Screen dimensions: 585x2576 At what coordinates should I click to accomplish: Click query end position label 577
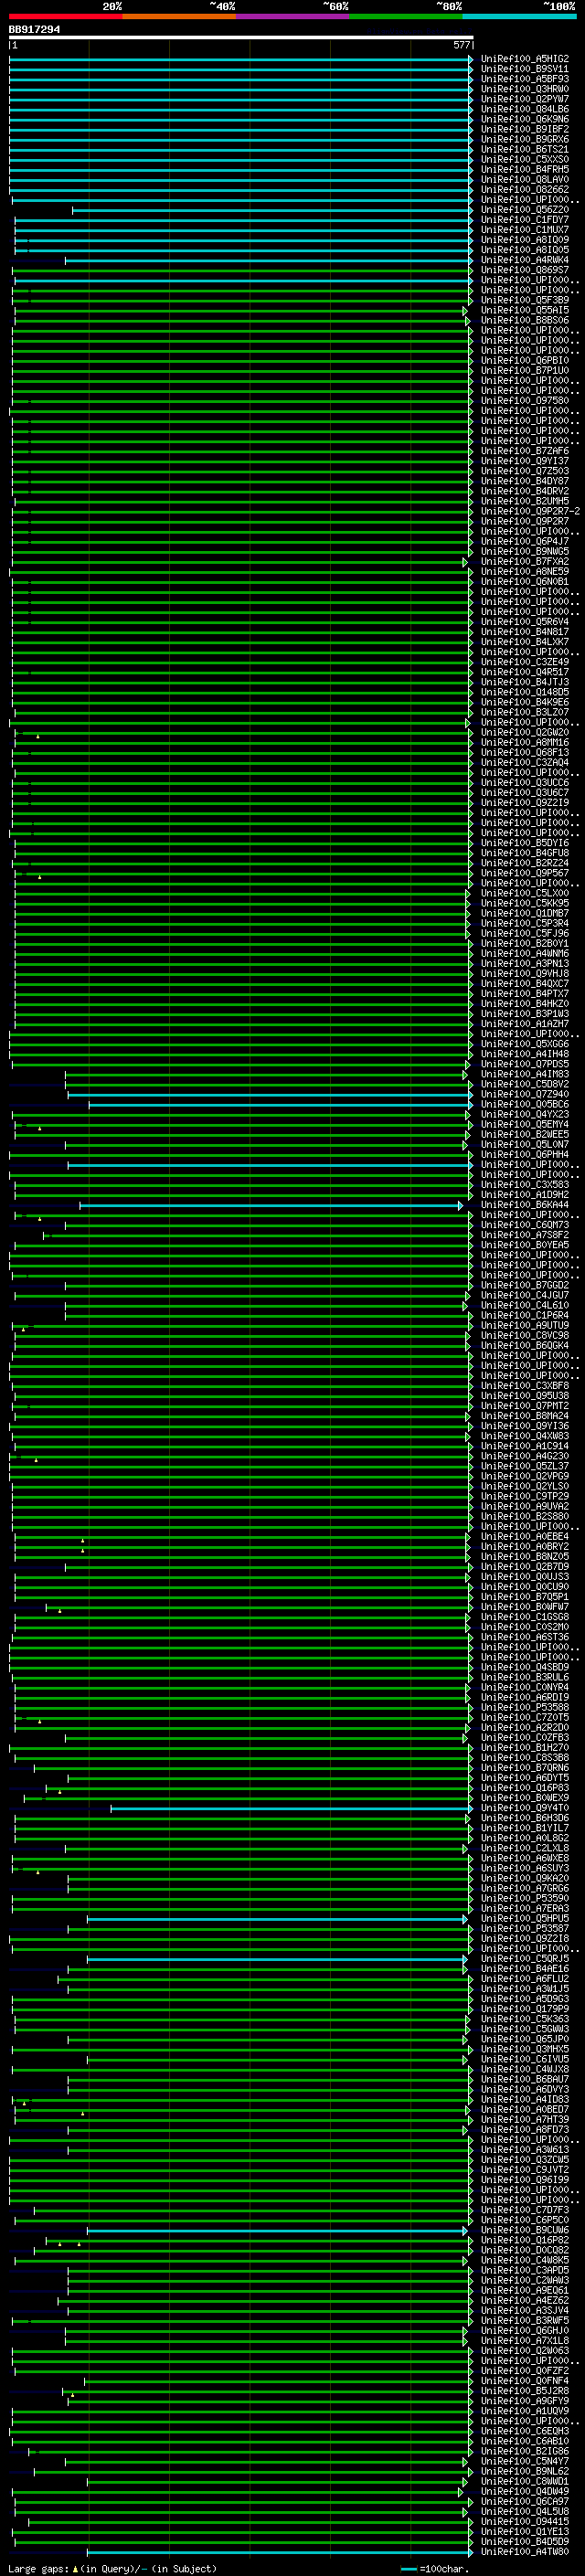click(462, 45)
